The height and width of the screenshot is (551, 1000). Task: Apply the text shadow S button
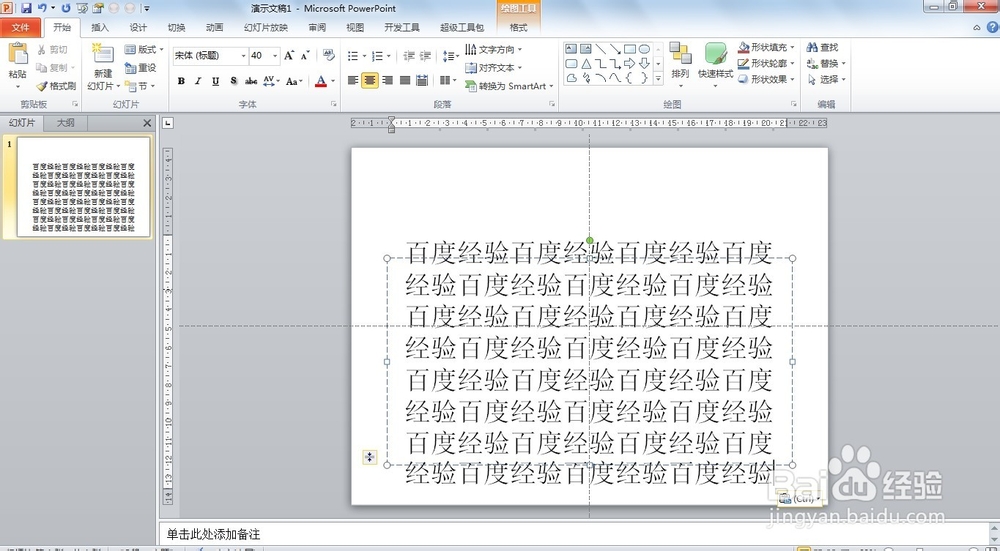pyautogui.click(x=233, y=81)
